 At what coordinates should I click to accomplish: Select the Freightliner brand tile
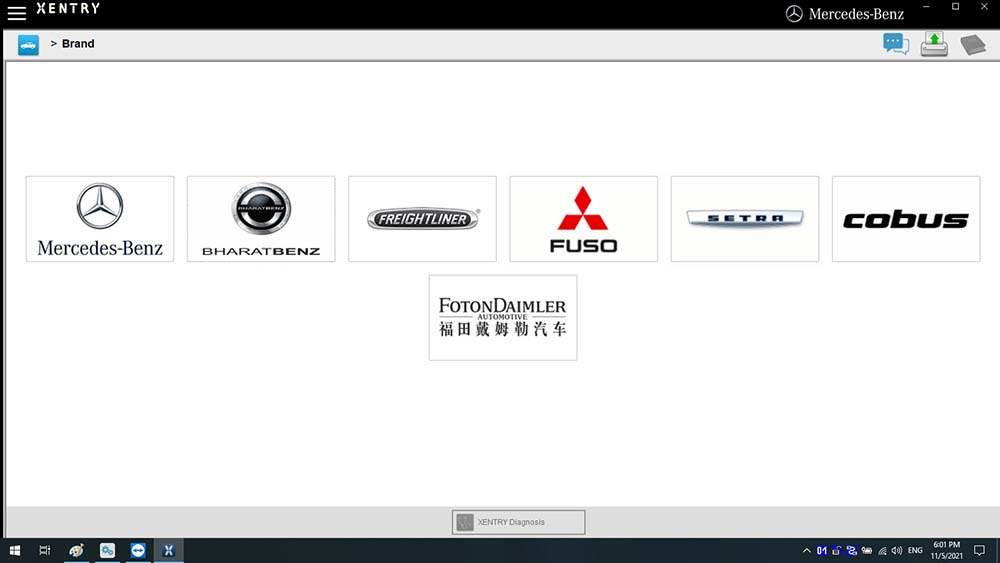[422, 219]
